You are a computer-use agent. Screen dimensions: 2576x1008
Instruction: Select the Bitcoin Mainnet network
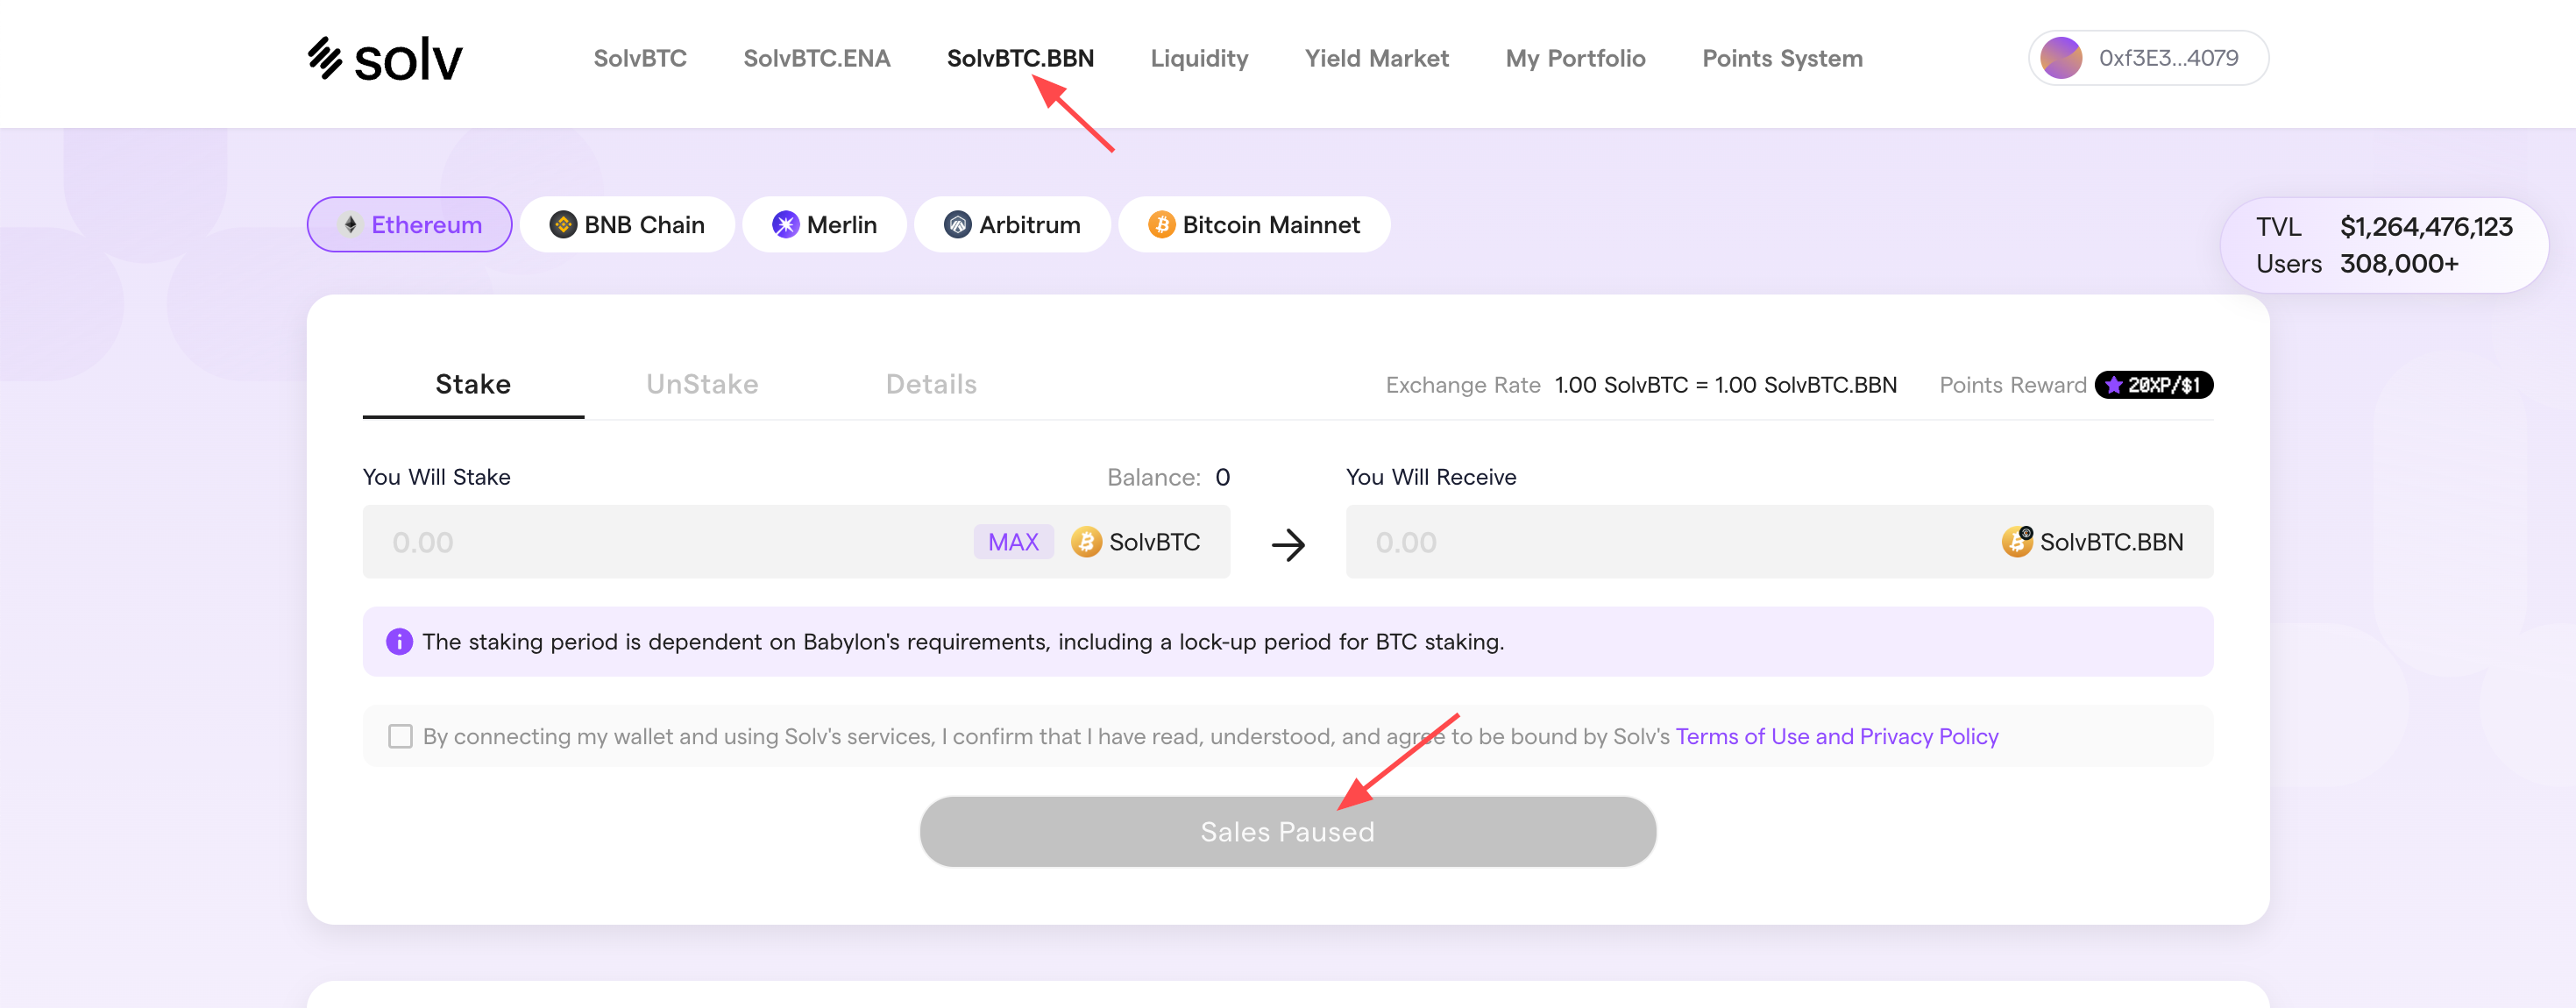1254,225
